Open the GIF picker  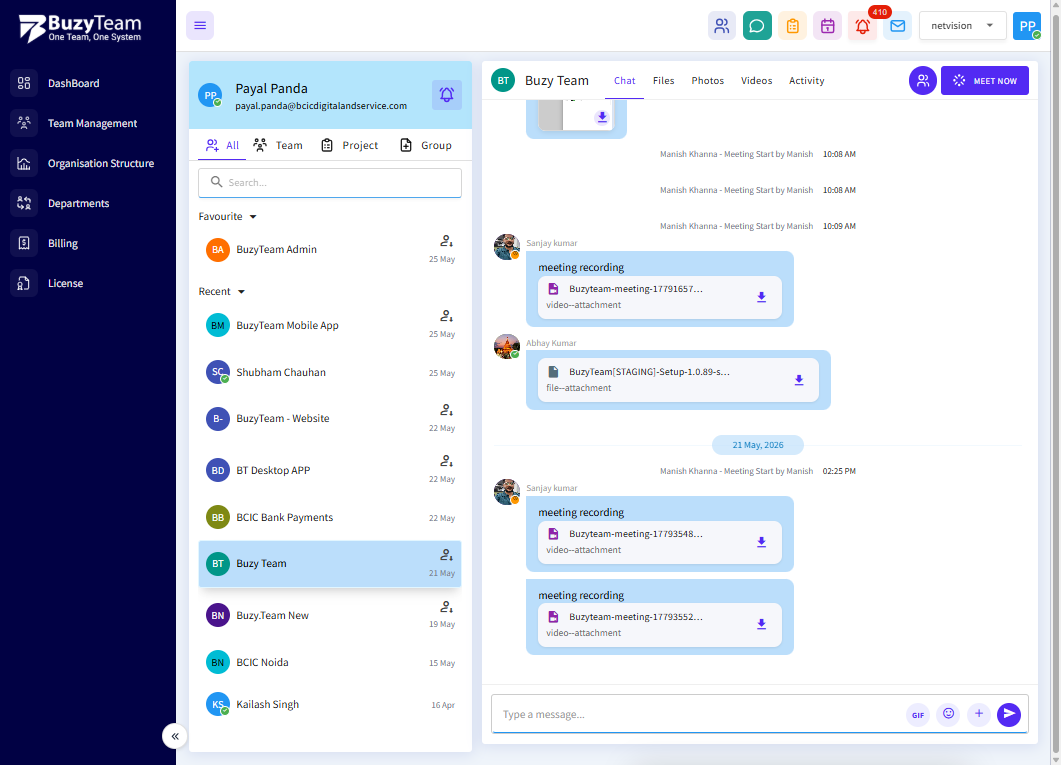[918, 715]
